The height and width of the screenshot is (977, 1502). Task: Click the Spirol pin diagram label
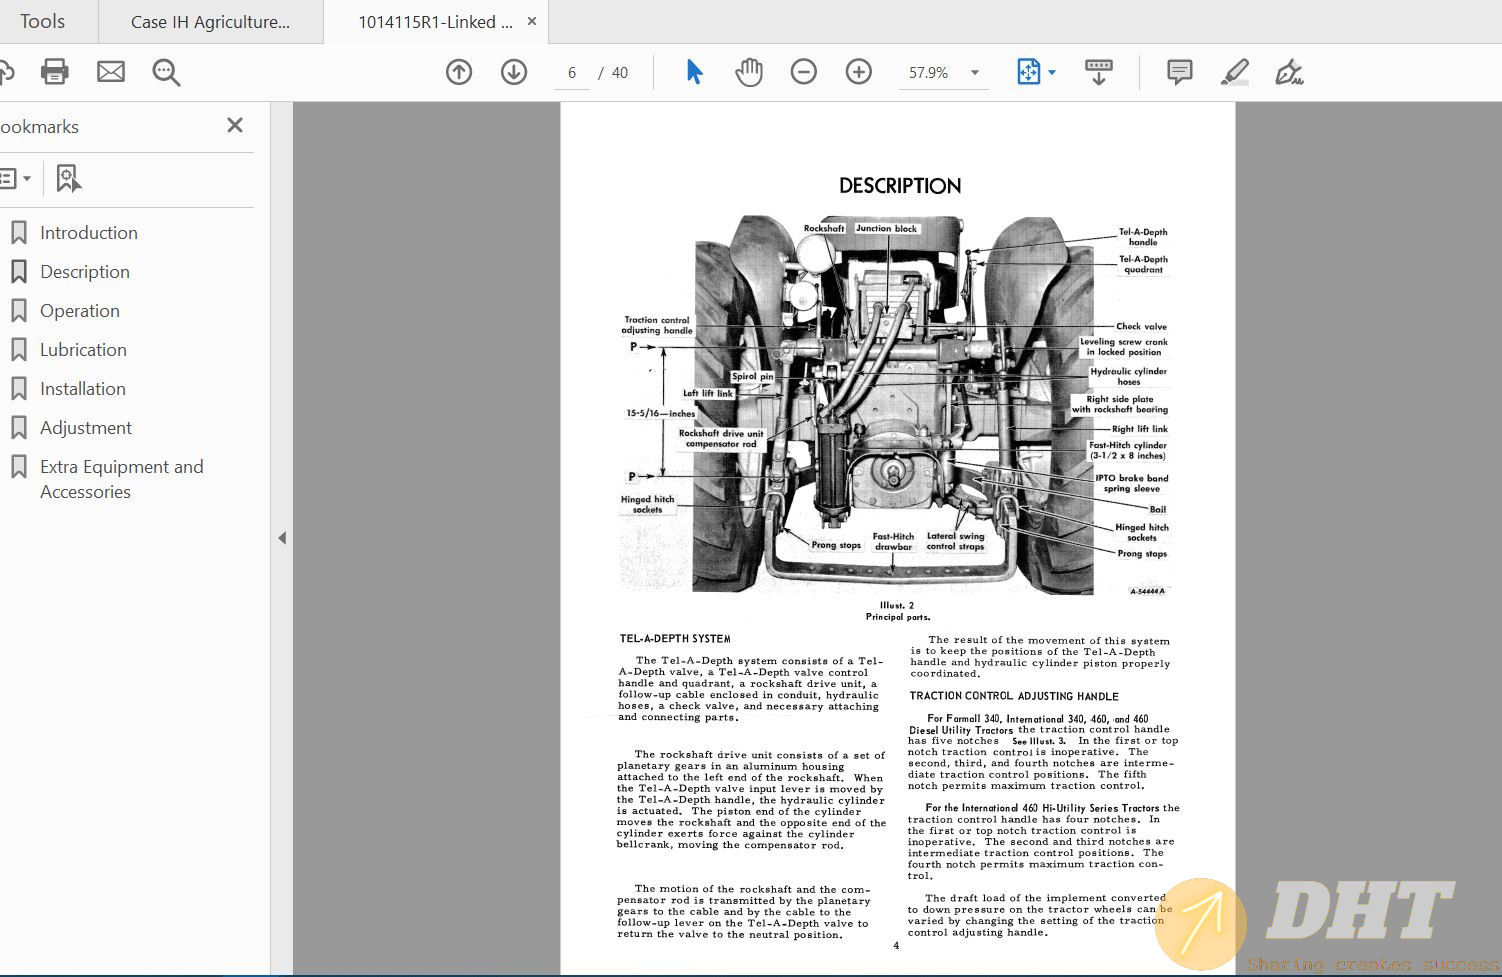coord(753,376)
